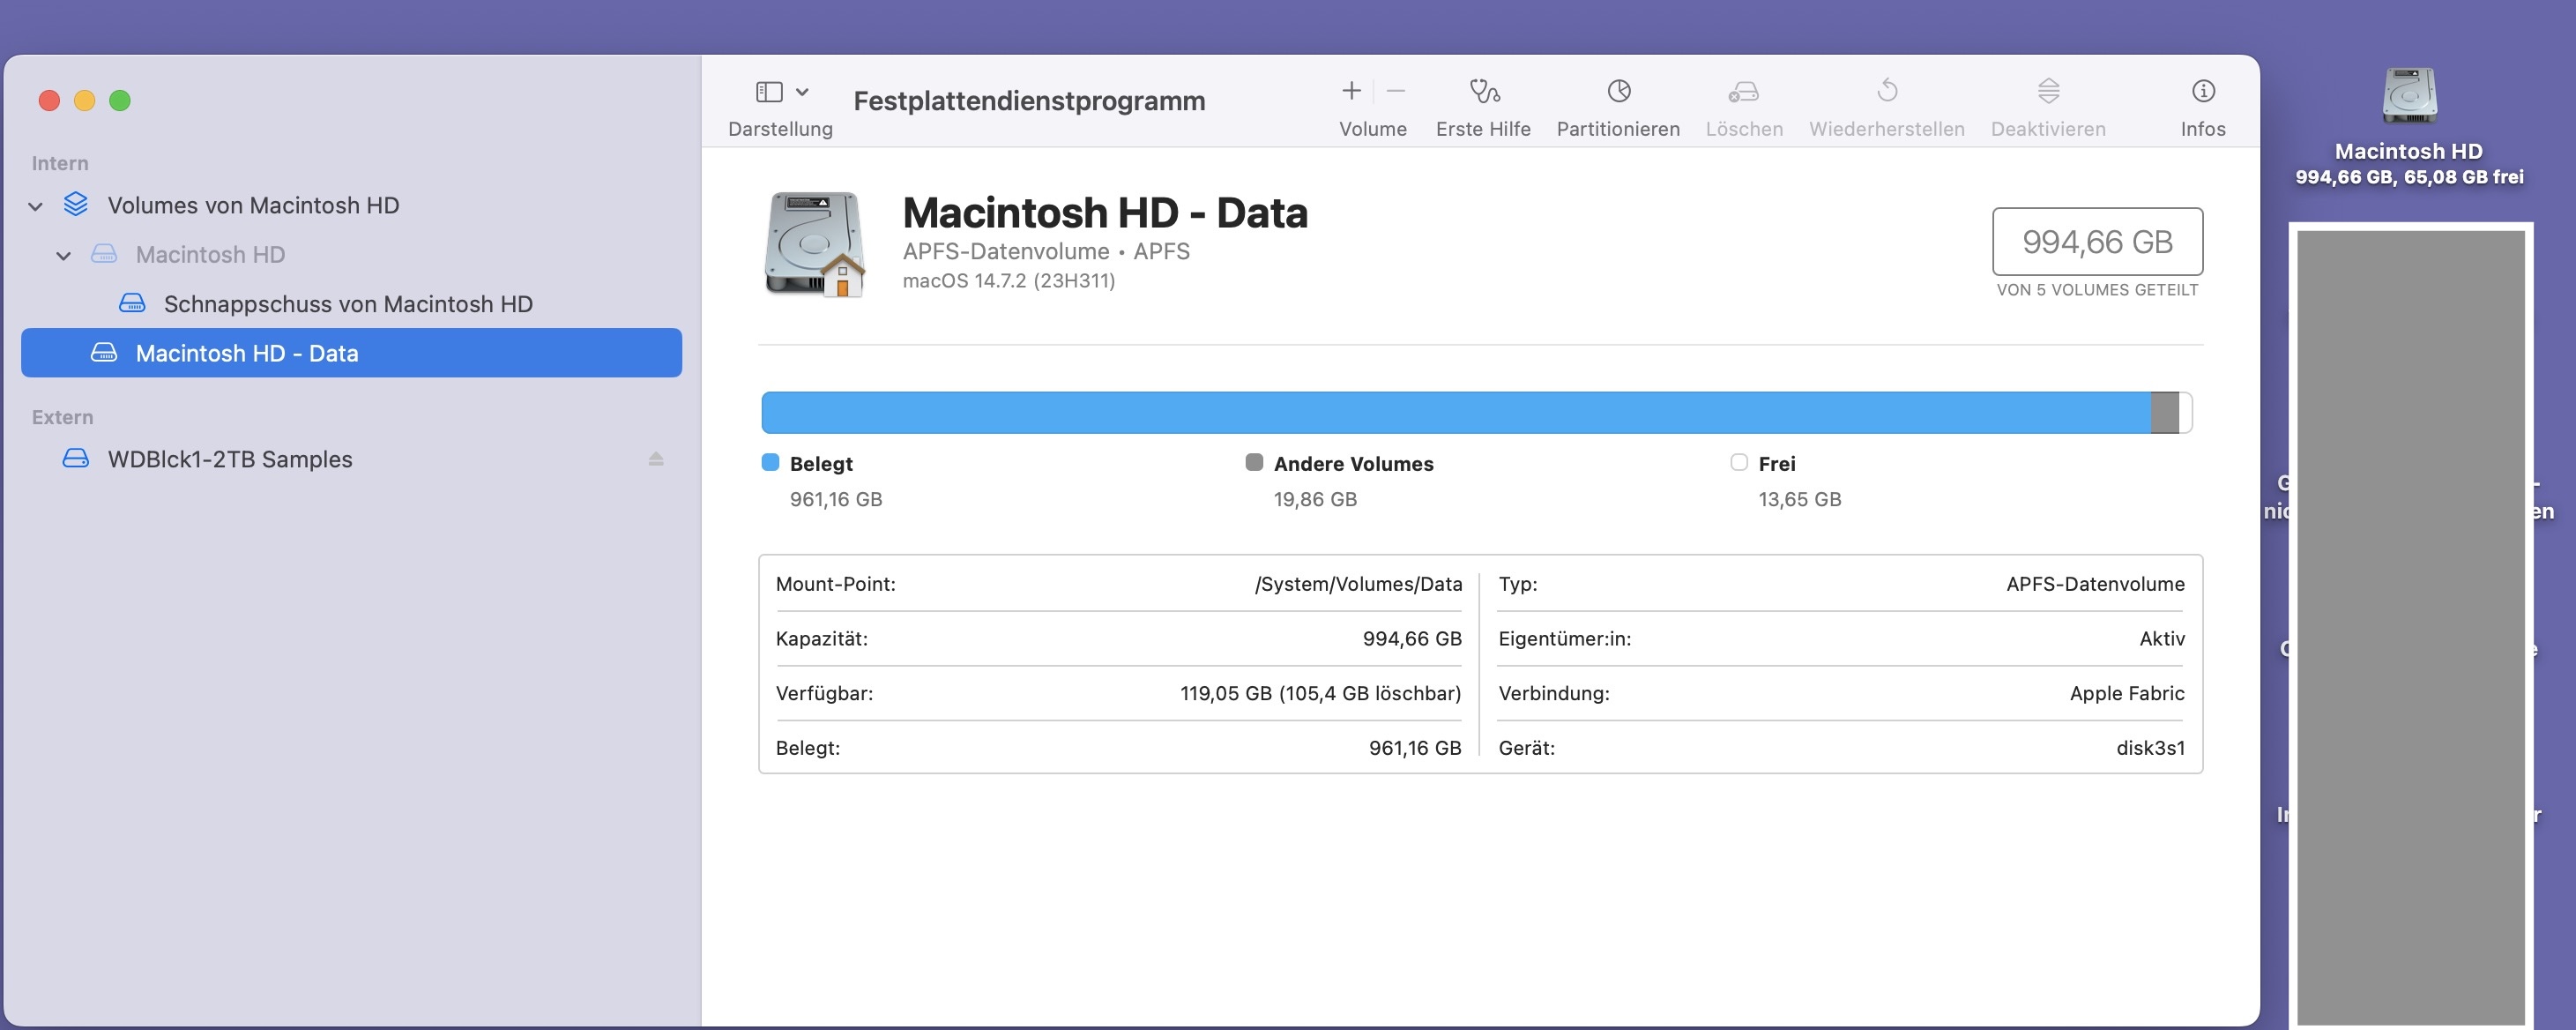Click the blue storage usage bar
Screen dimensions: 2576x1030
[1455, 412]
